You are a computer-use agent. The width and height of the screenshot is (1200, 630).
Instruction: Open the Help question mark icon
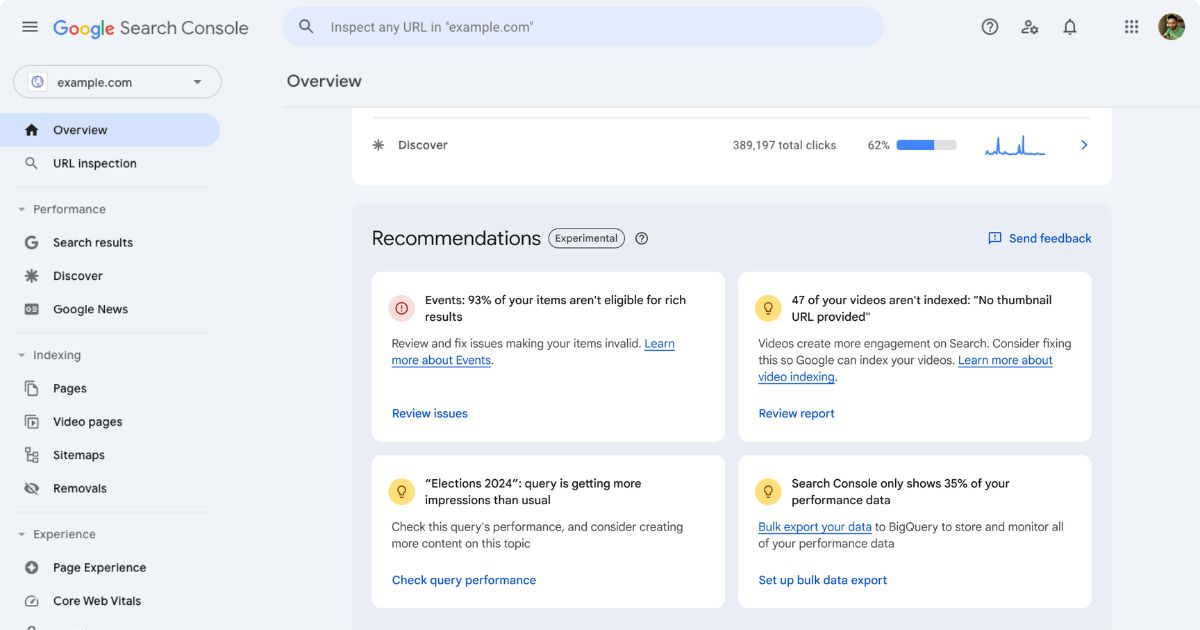[x=990, y=27]
